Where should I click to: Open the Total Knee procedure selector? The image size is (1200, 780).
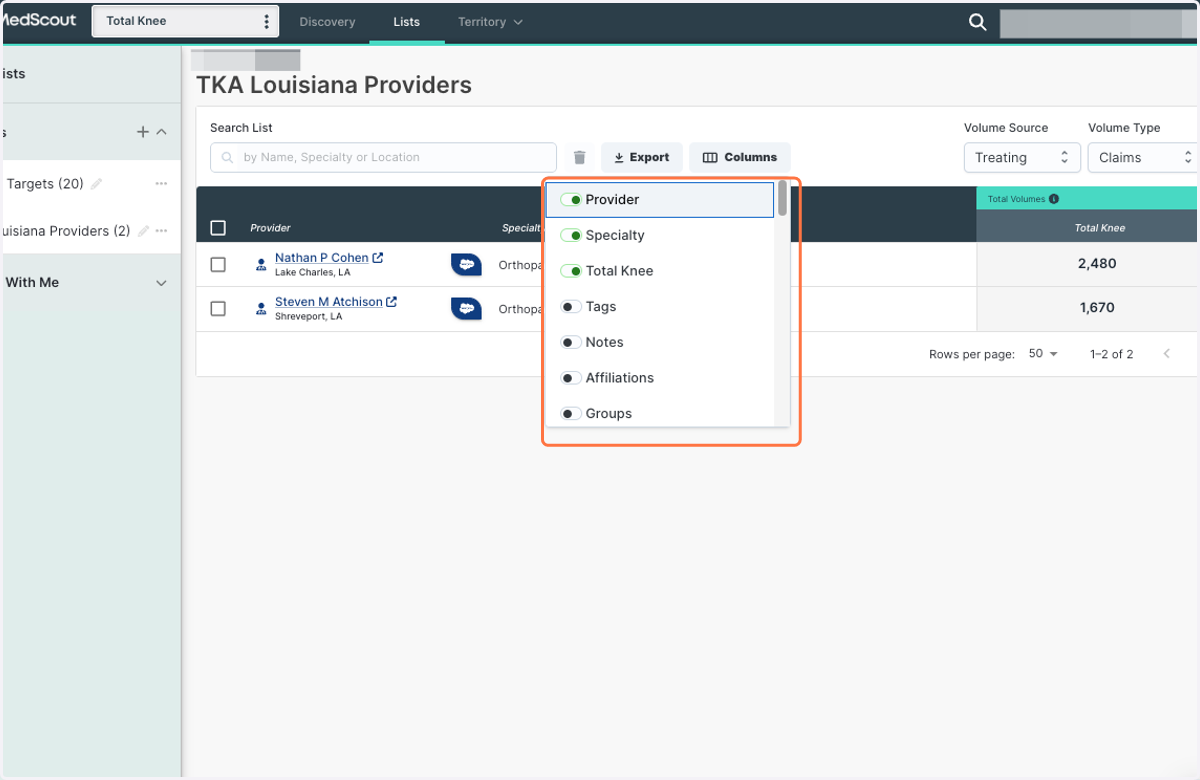coord(185,21)
